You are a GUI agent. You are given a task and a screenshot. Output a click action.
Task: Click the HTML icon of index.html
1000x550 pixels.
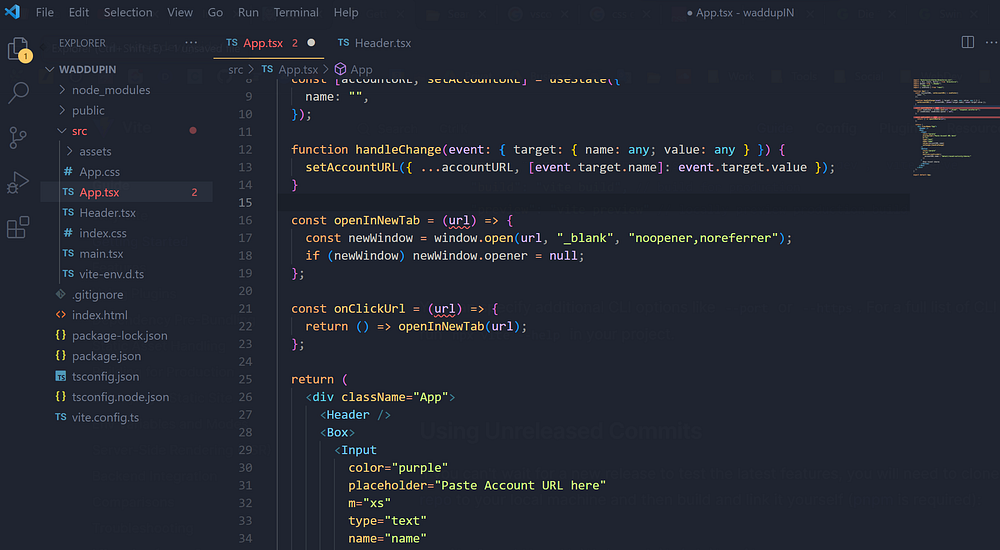61,315
